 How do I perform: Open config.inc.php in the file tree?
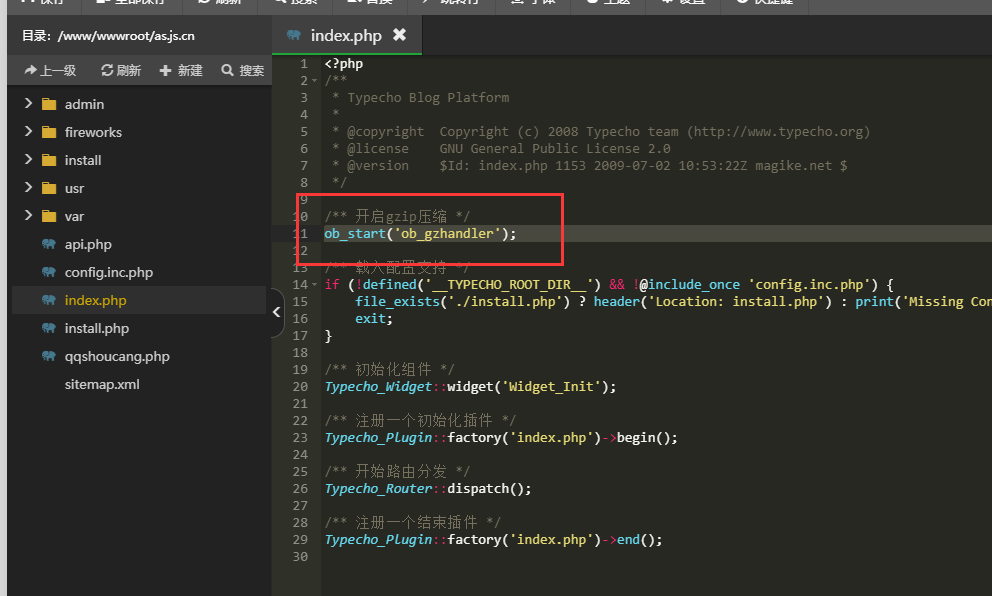coord(108,272)
